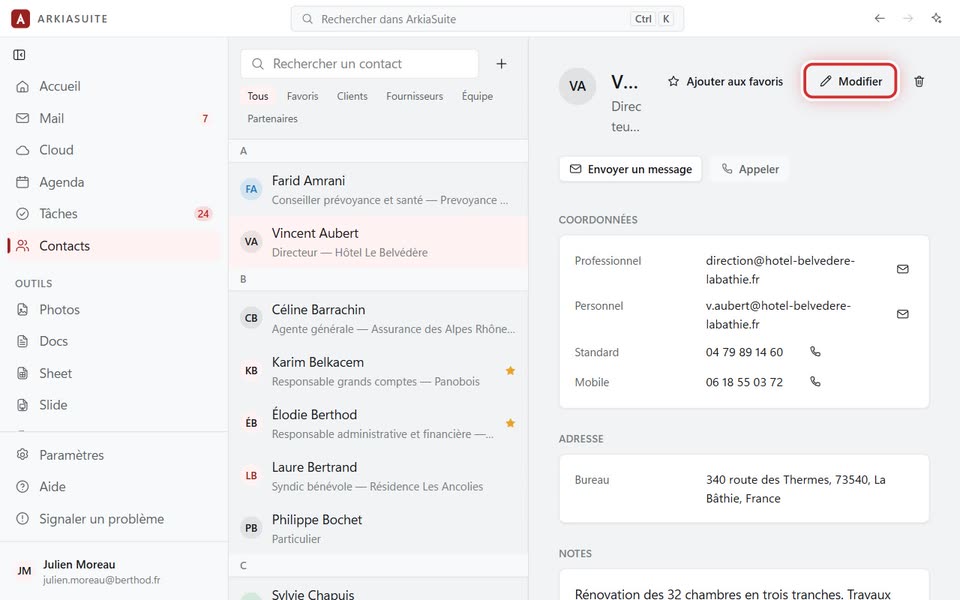The height and width of the screenshot is (600, 960).
Task: Click Envoyer un message button
Action: (x=631, y=169)
